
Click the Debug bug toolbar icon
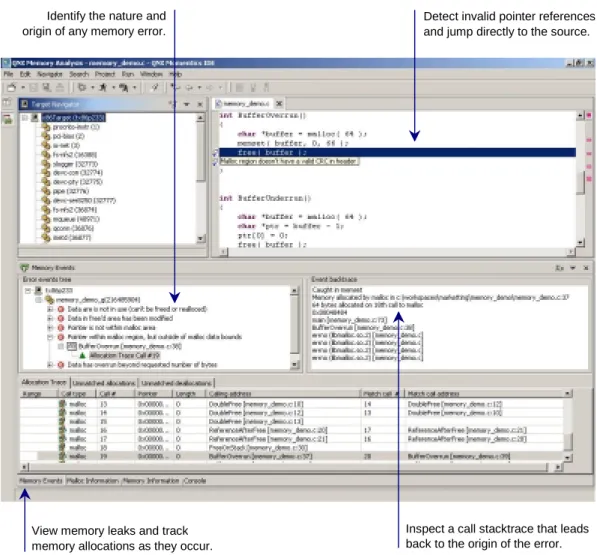click(81, 88)
